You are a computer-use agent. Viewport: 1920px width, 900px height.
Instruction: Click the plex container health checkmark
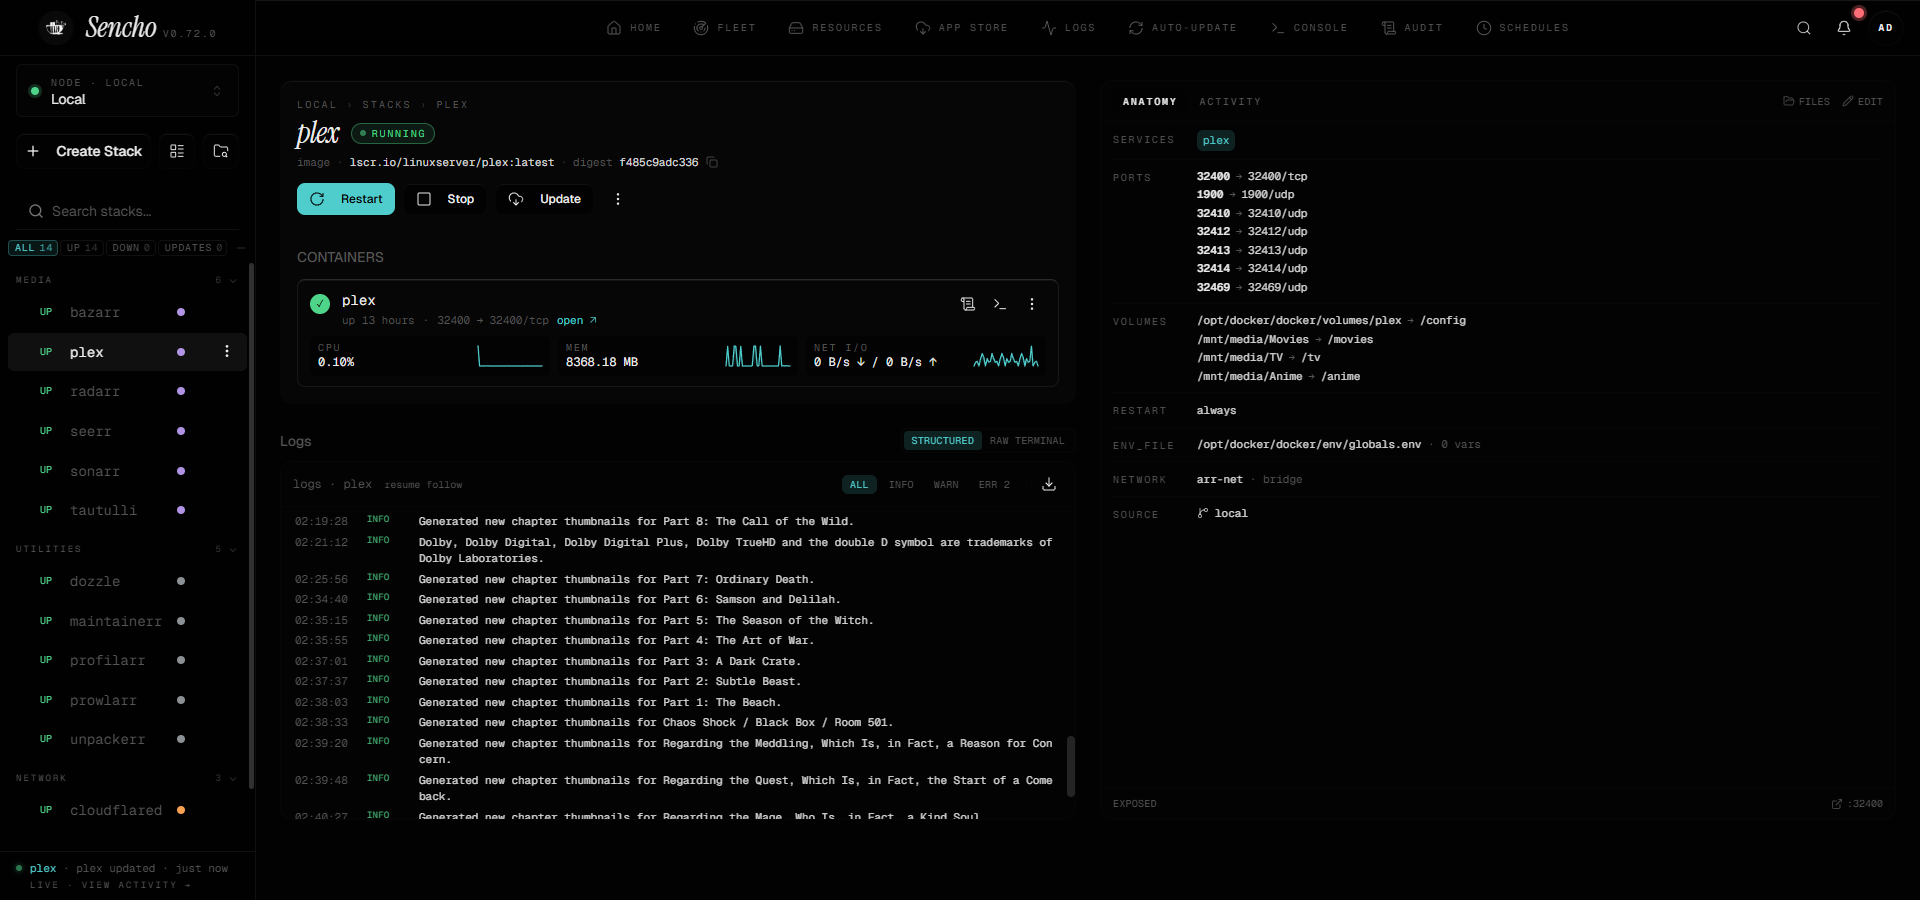320,304
